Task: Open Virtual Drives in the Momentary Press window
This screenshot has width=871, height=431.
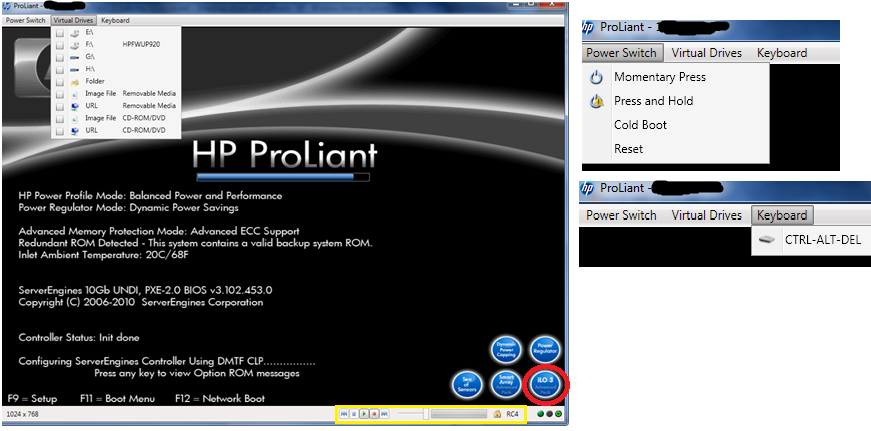Action: (x=707, y=53)
